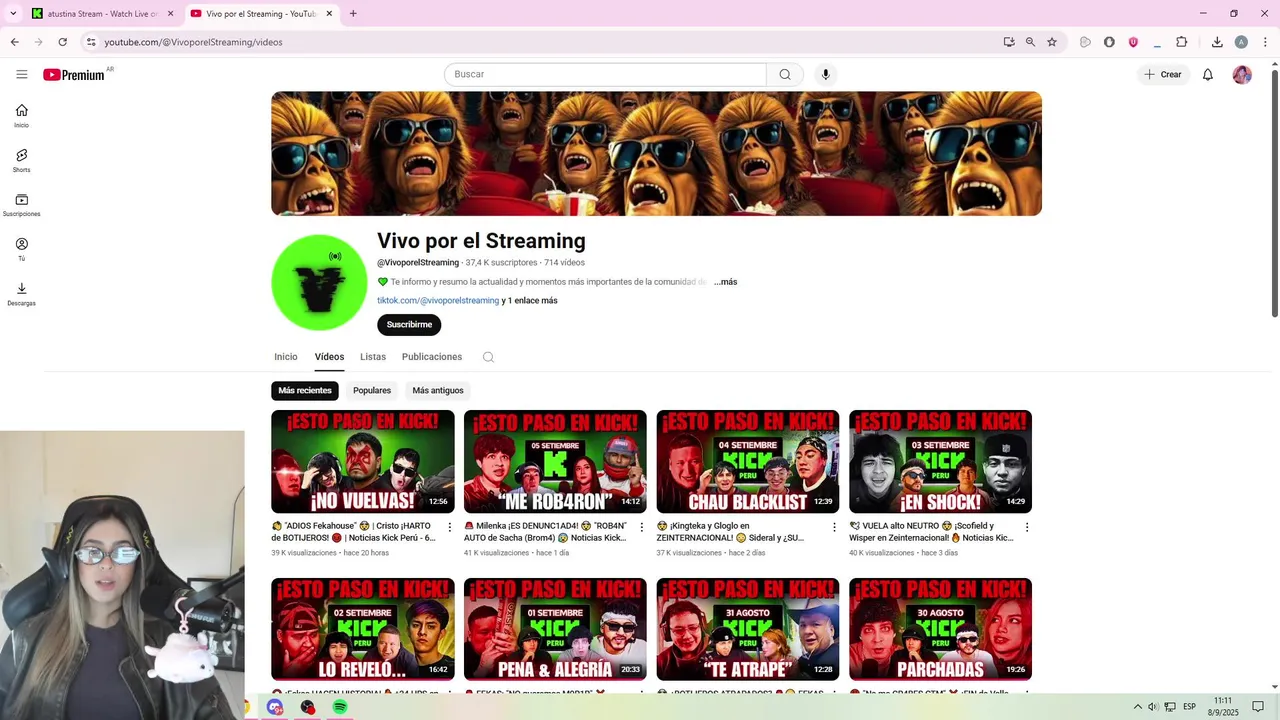Screen dimensions: 1280x720
Task: Open the Chrome three-dot menu
Action: [x=1265, y=42]
